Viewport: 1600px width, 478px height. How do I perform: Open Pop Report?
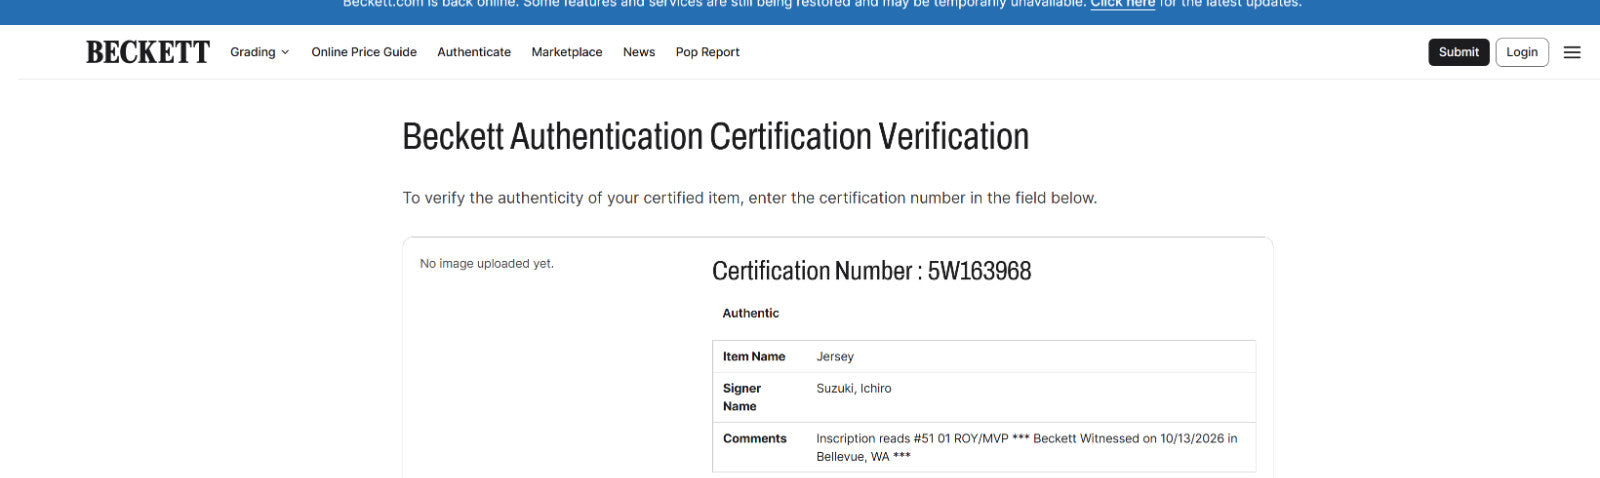[x=707, y=52]
